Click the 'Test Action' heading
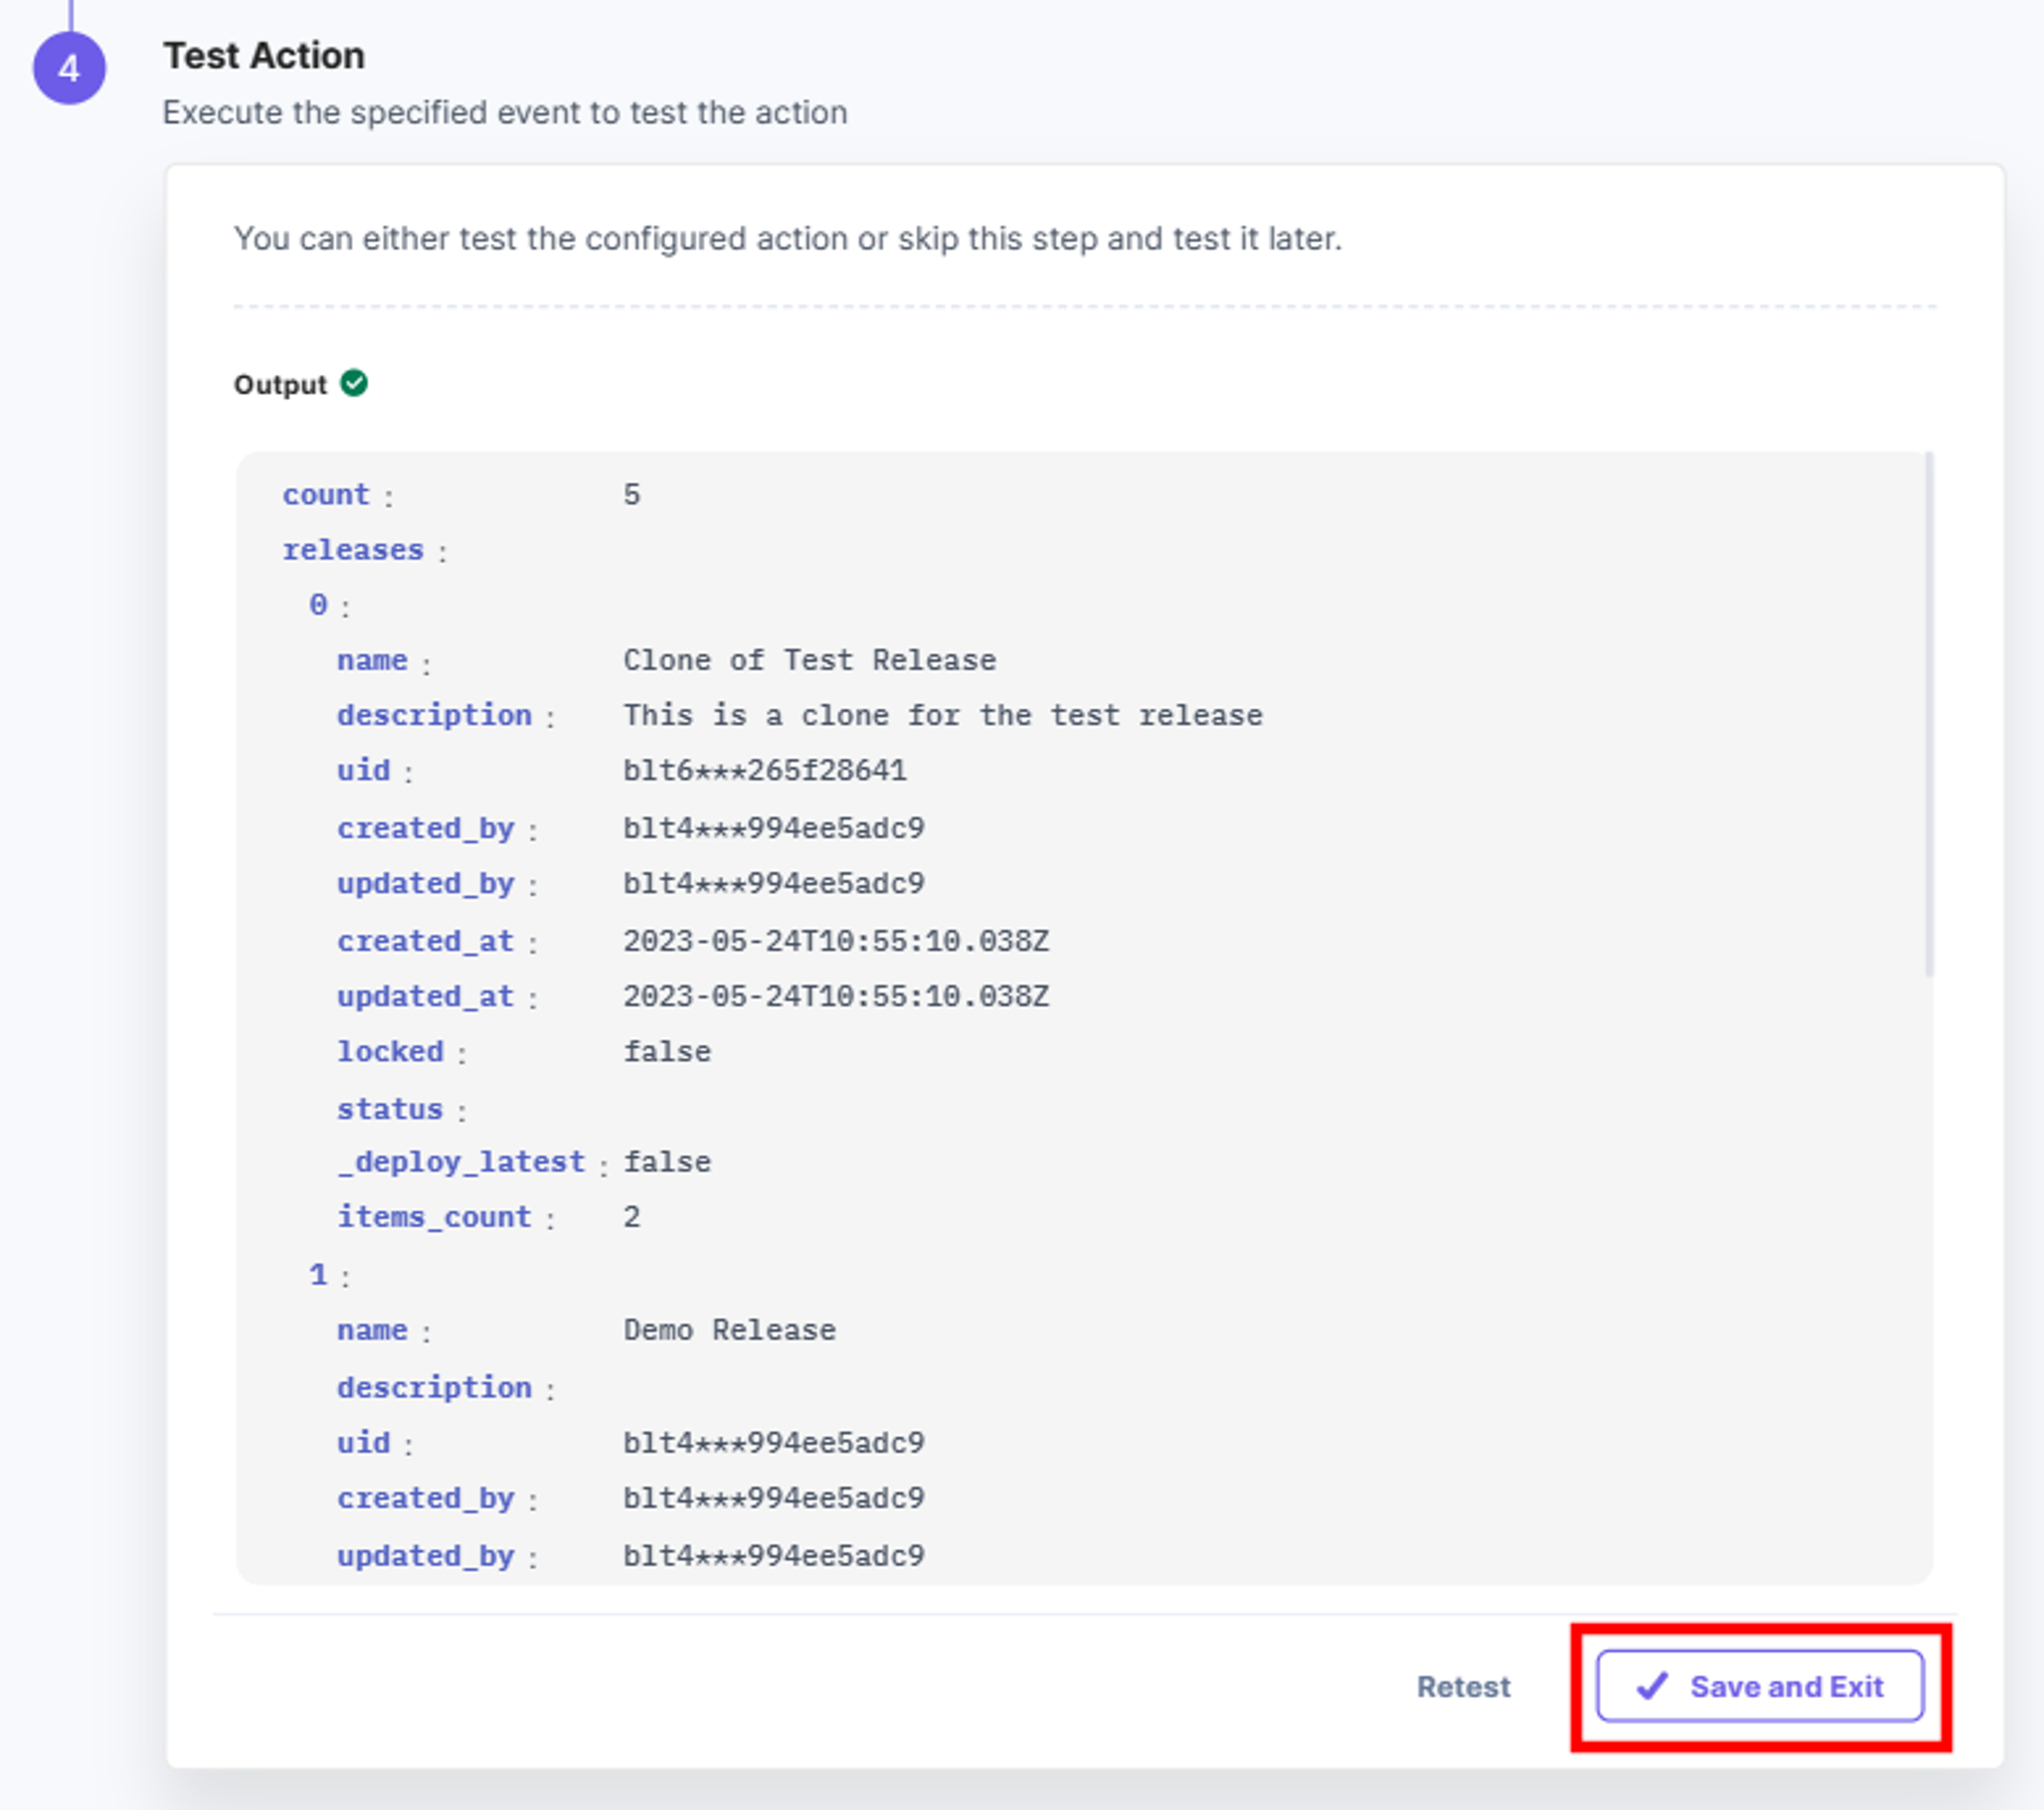The height and width of the screenshot is (1810, 2044). pos(264,56)
